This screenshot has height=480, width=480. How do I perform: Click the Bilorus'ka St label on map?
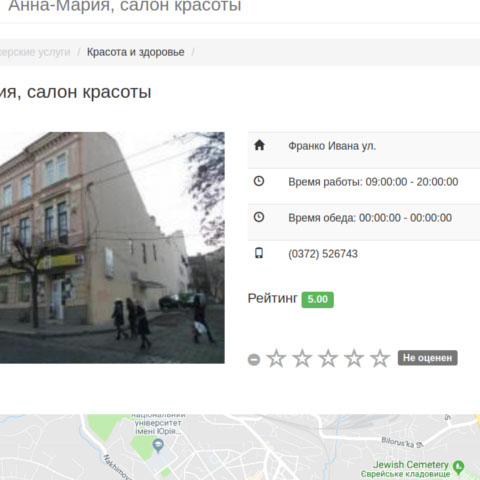(x=402, y=442)
